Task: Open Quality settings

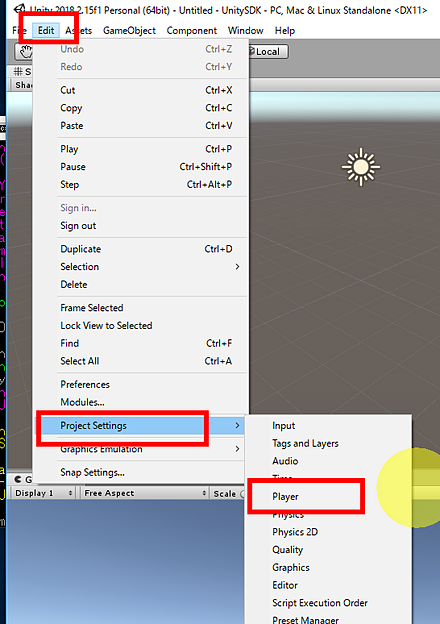Action: click(329, 550)
